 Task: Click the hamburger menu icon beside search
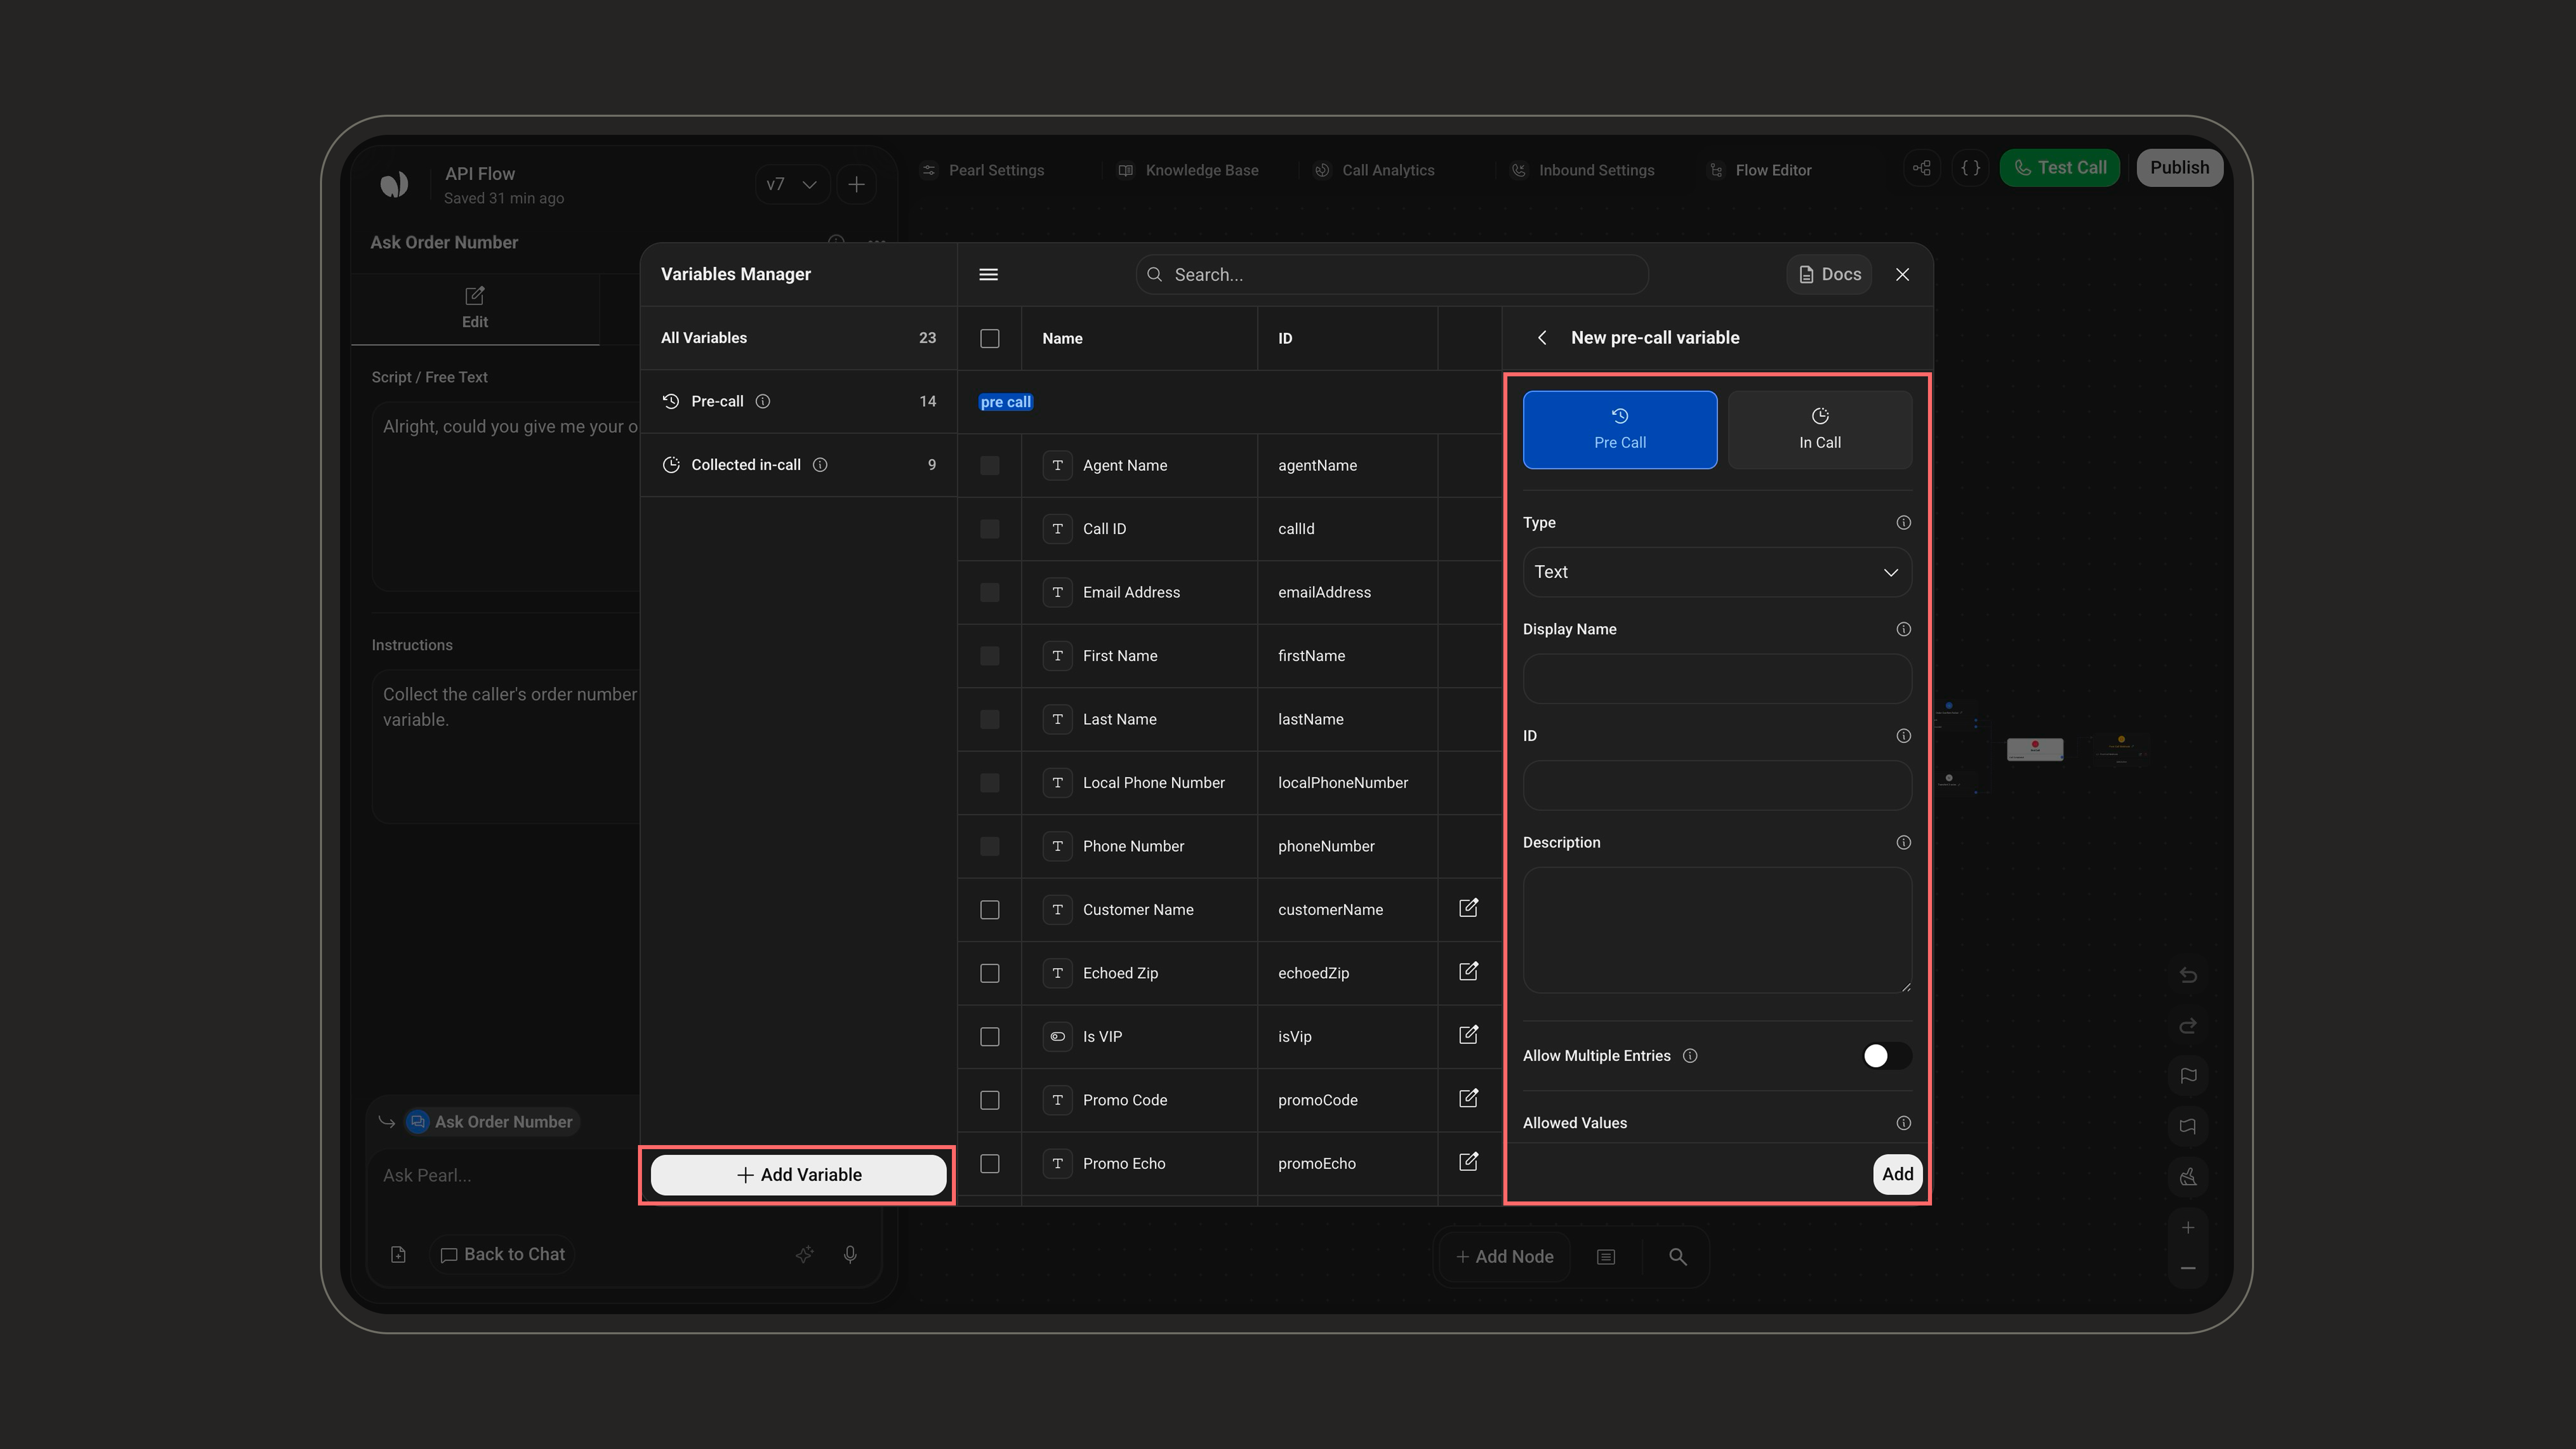pyautogui.click(x=988, y=274)
